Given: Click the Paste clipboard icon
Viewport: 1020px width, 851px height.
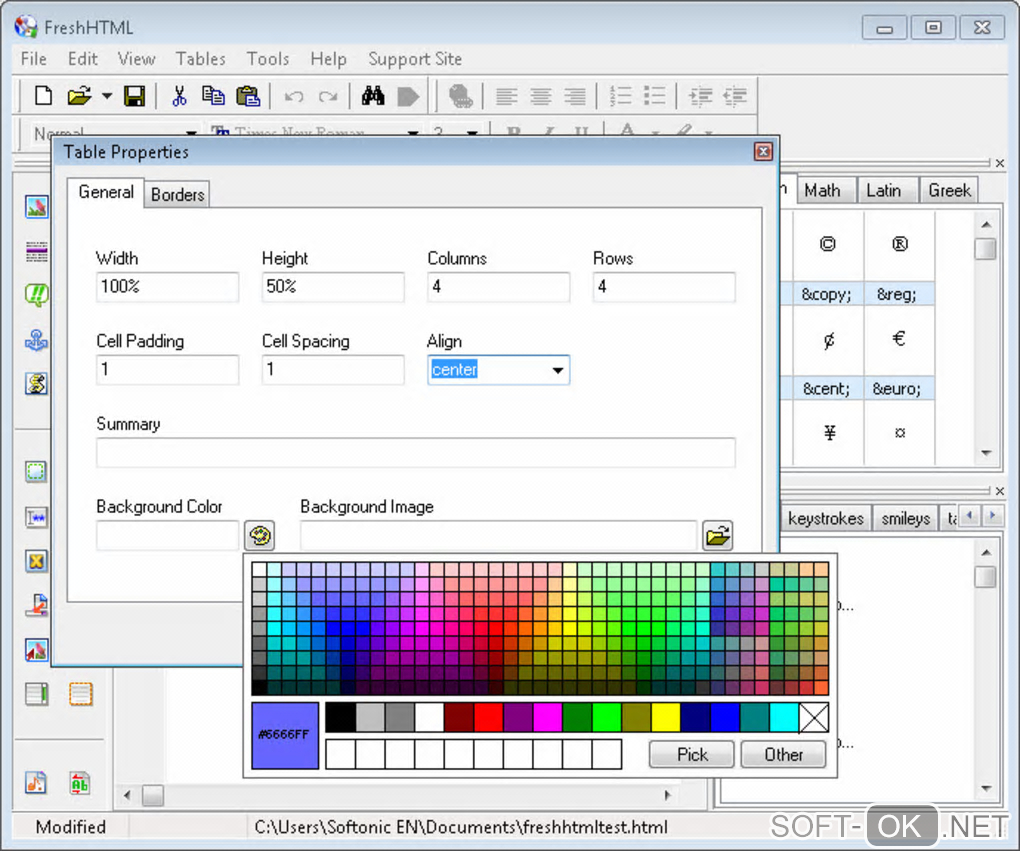Looking at the screenshot, I should click(248, 96).
